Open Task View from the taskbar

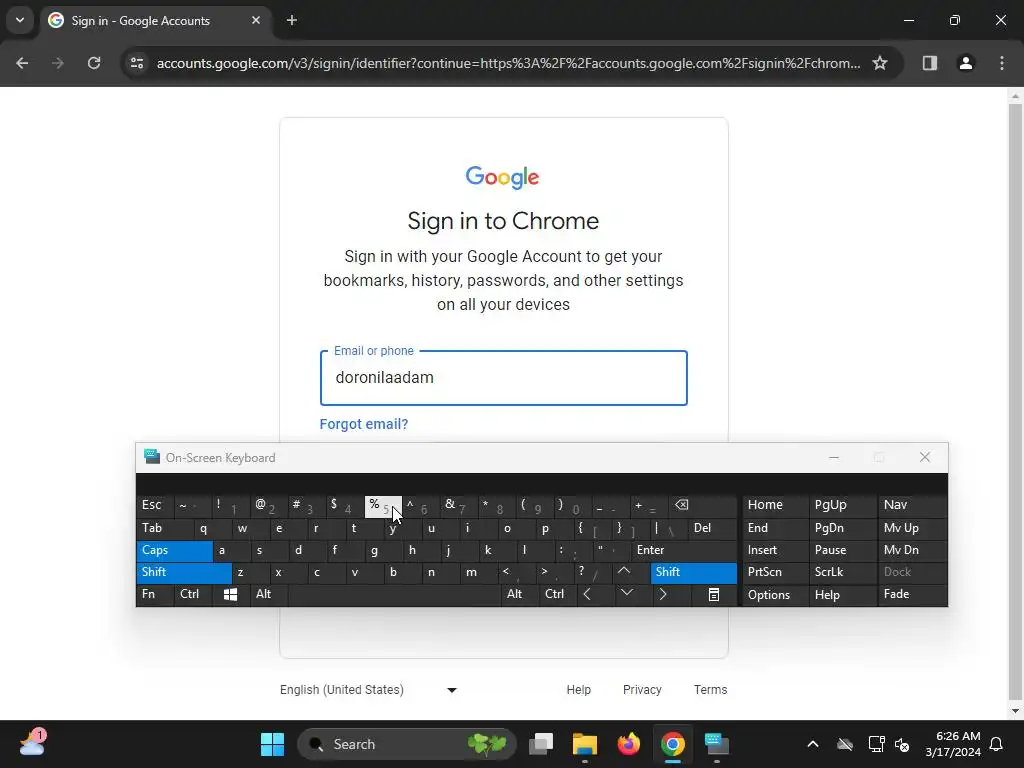point(541,744)
